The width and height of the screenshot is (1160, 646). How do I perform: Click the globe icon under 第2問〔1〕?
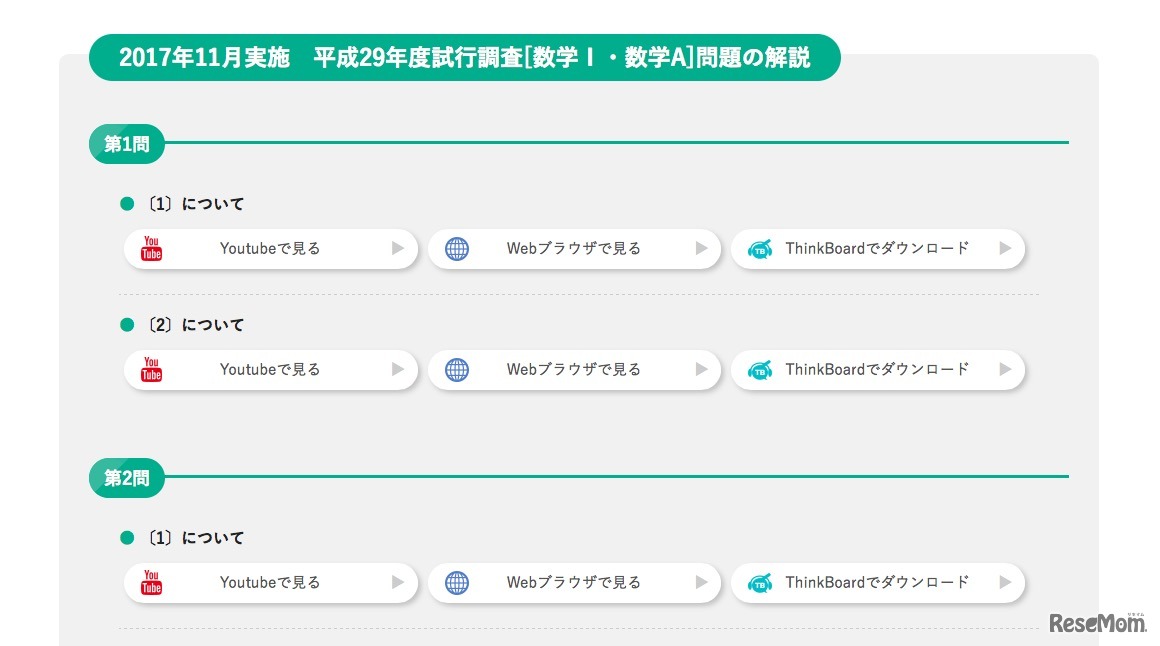pyautogui.click(x=457, y=582)
